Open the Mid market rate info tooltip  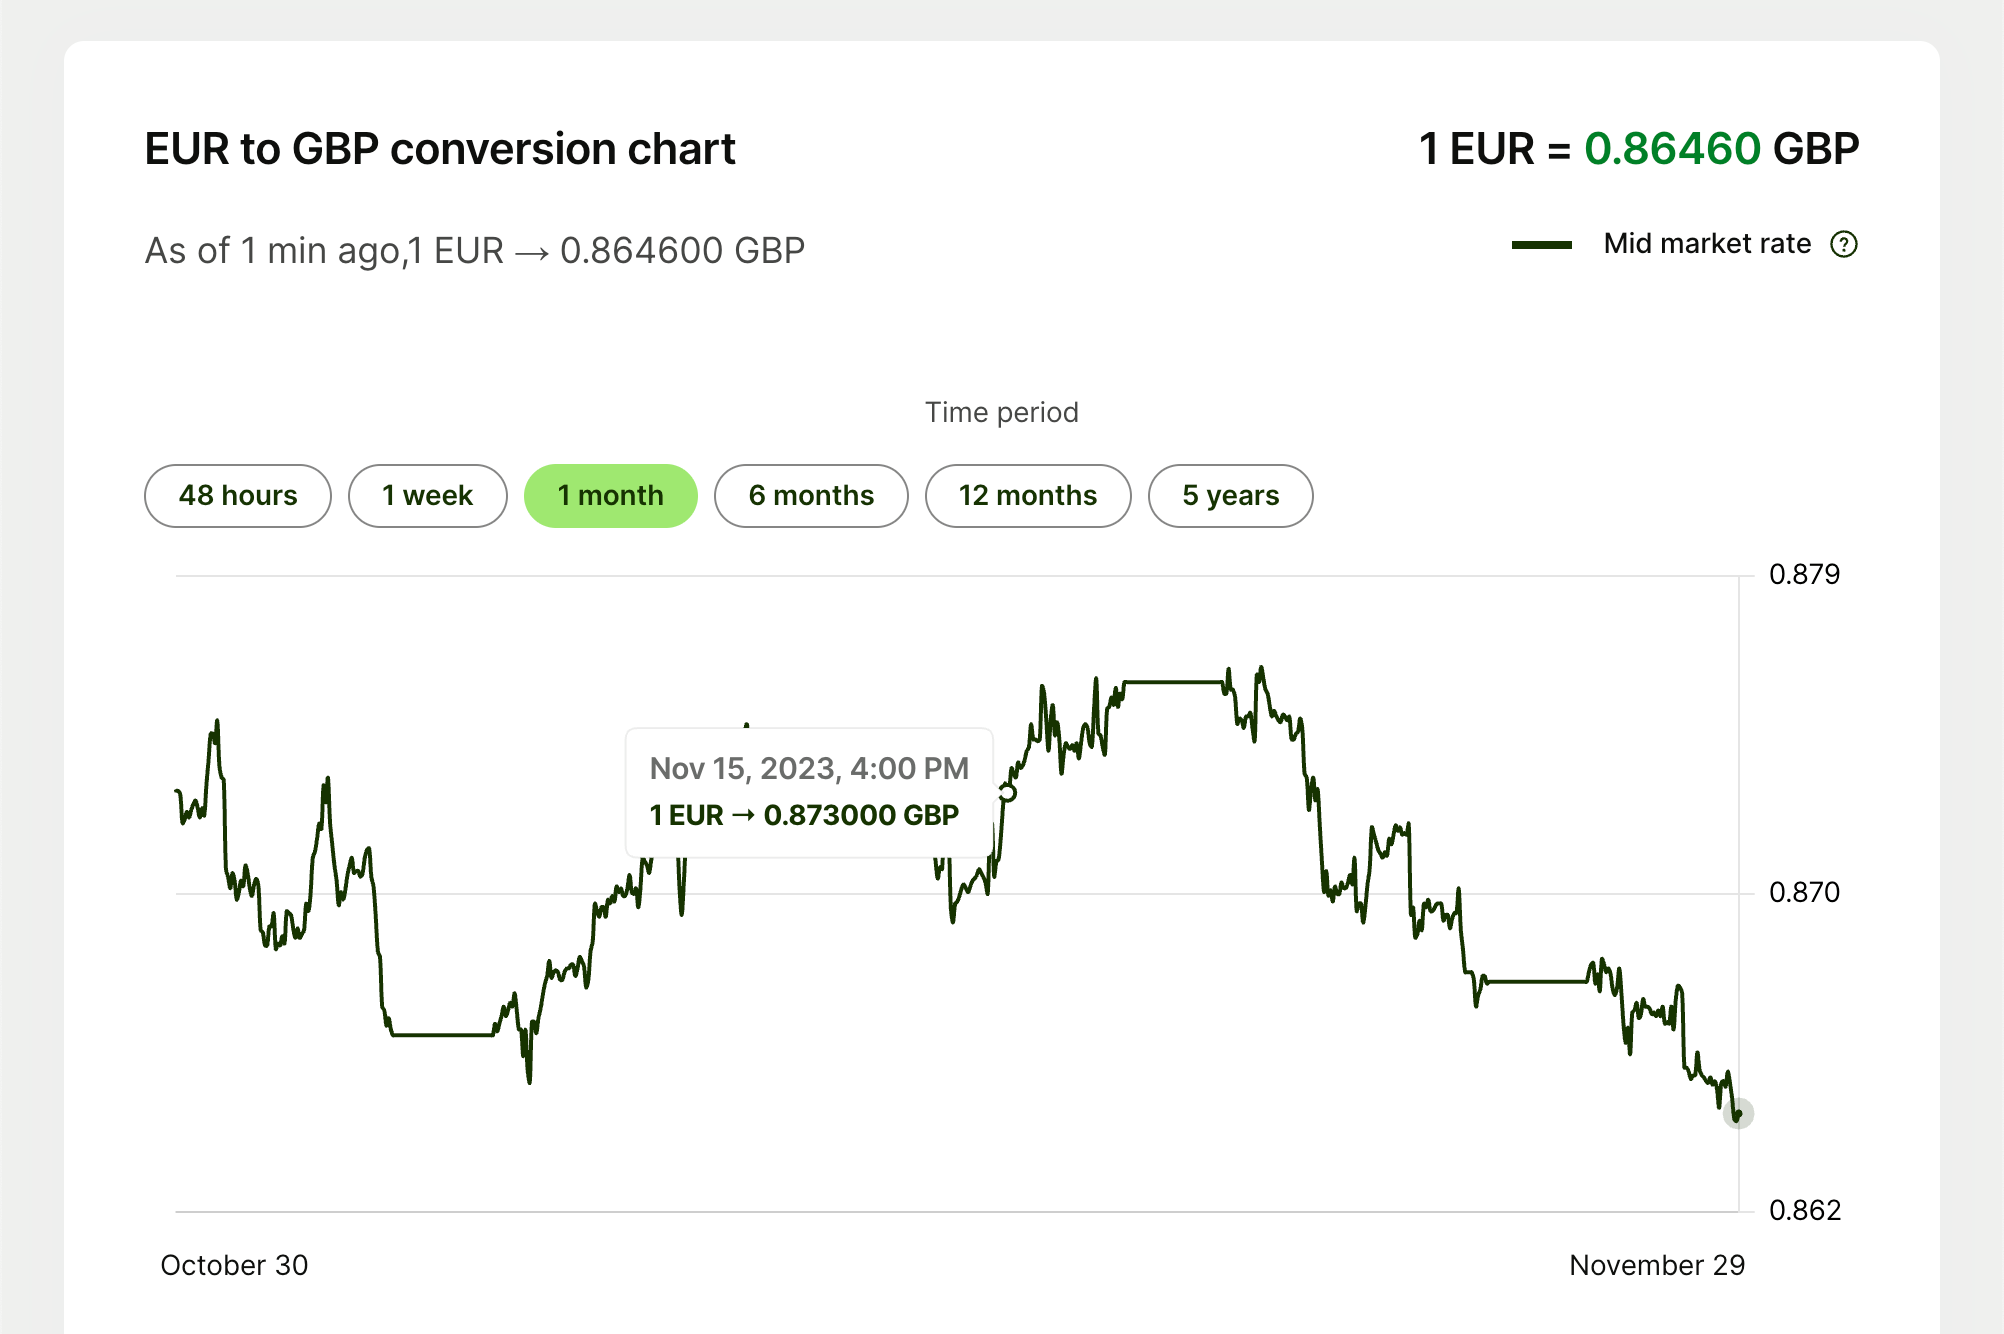(1845, 243)
